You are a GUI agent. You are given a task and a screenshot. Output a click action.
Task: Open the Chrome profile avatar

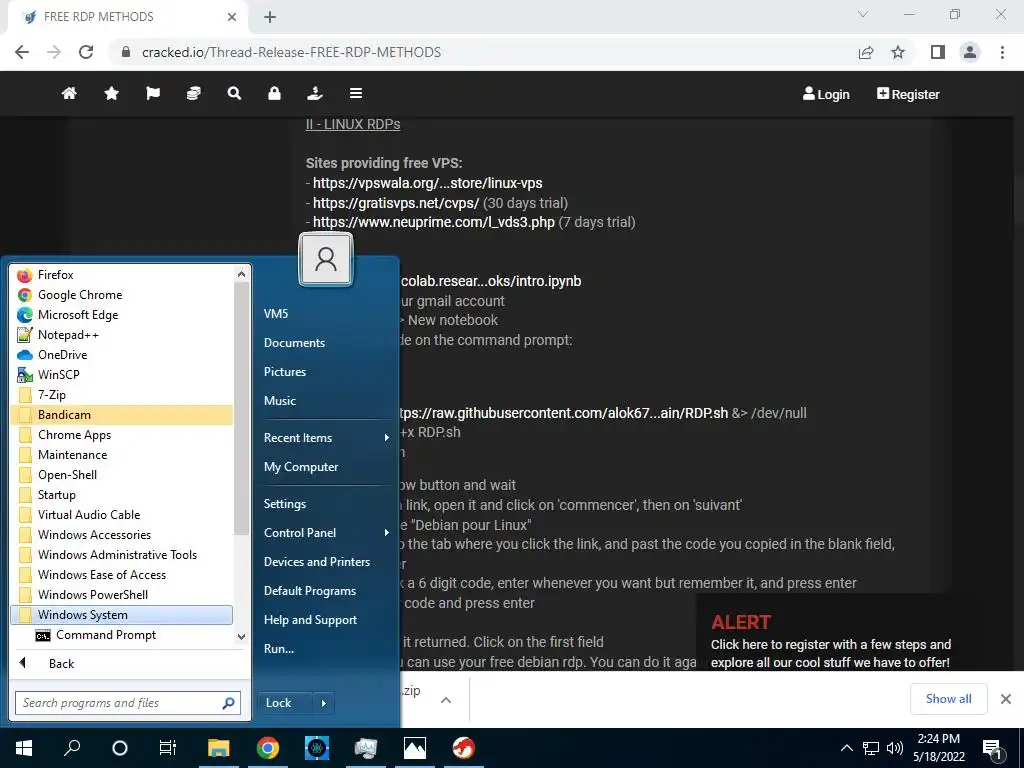click(970, 52)
